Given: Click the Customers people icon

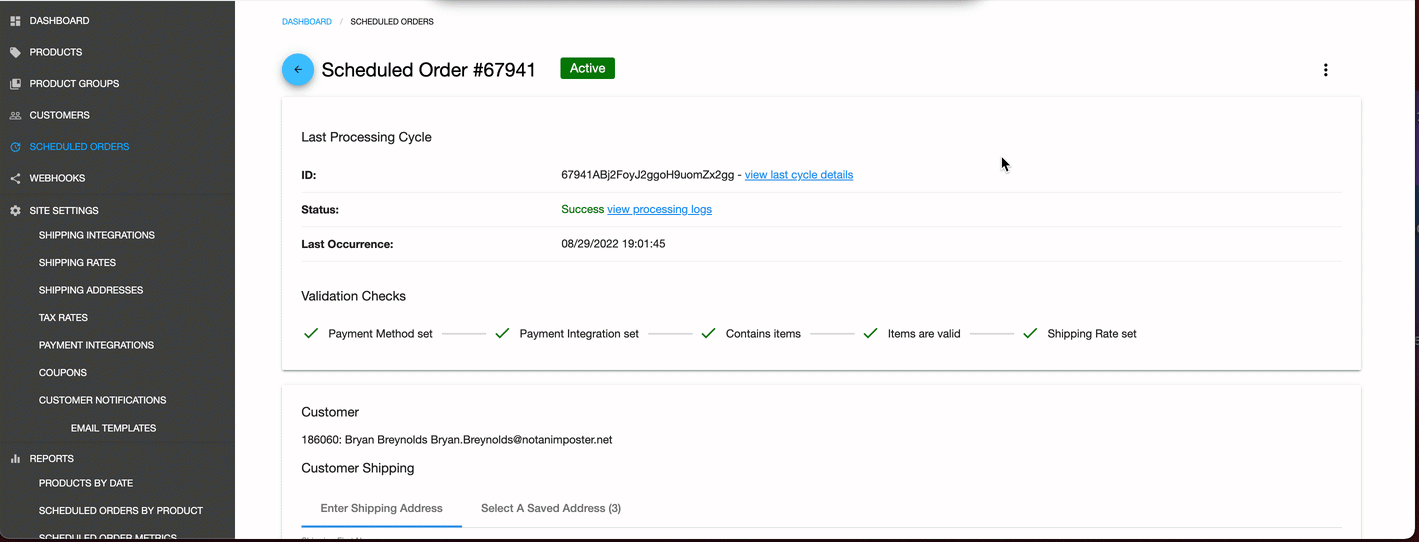Looking at the screenshot, I should [x=15, y=115].
